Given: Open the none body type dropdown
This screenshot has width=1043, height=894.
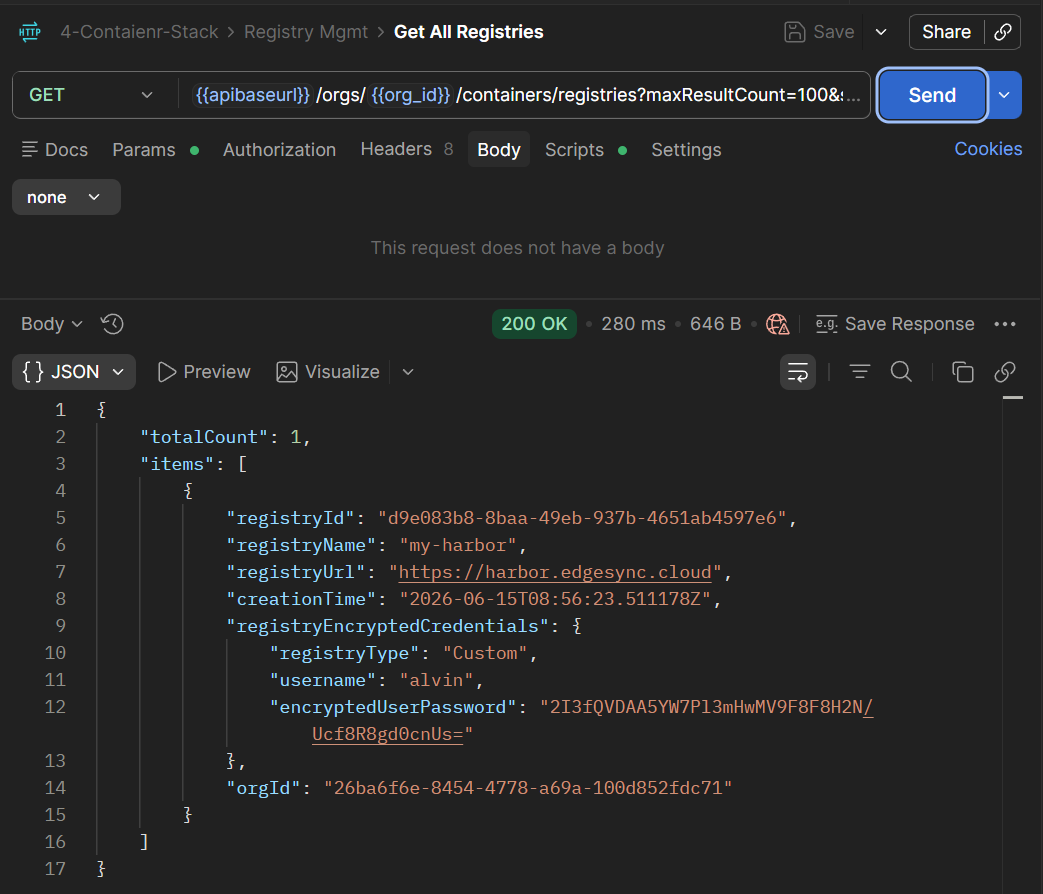Looking at the screenshot, I should pos(66,197).
